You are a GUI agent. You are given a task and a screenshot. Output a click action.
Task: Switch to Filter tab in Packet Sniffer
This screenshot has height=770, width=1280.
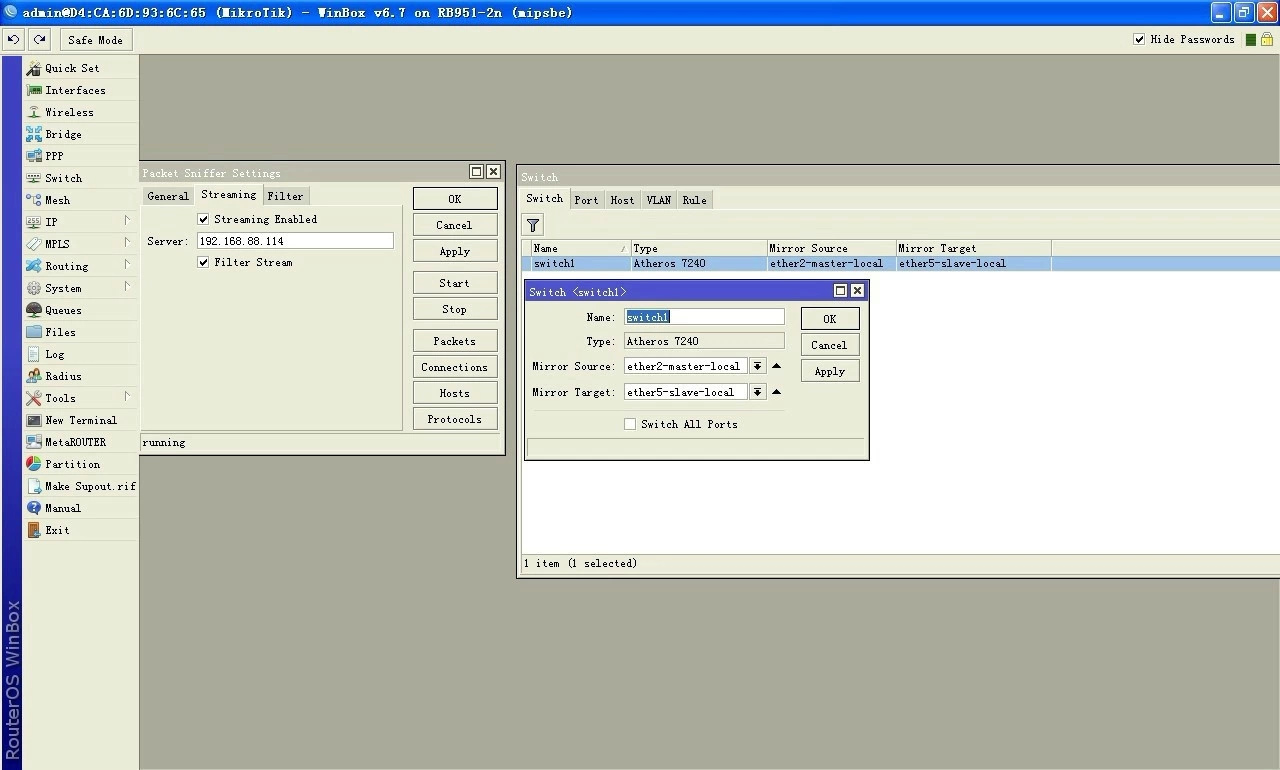click(x=285, y=196)
